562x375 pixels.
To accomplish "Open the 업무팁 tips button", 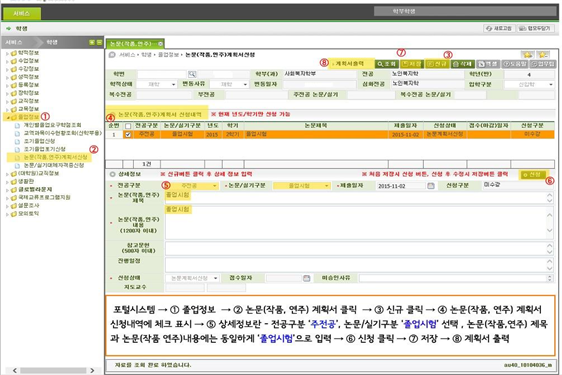I will (x=543, y=64).
